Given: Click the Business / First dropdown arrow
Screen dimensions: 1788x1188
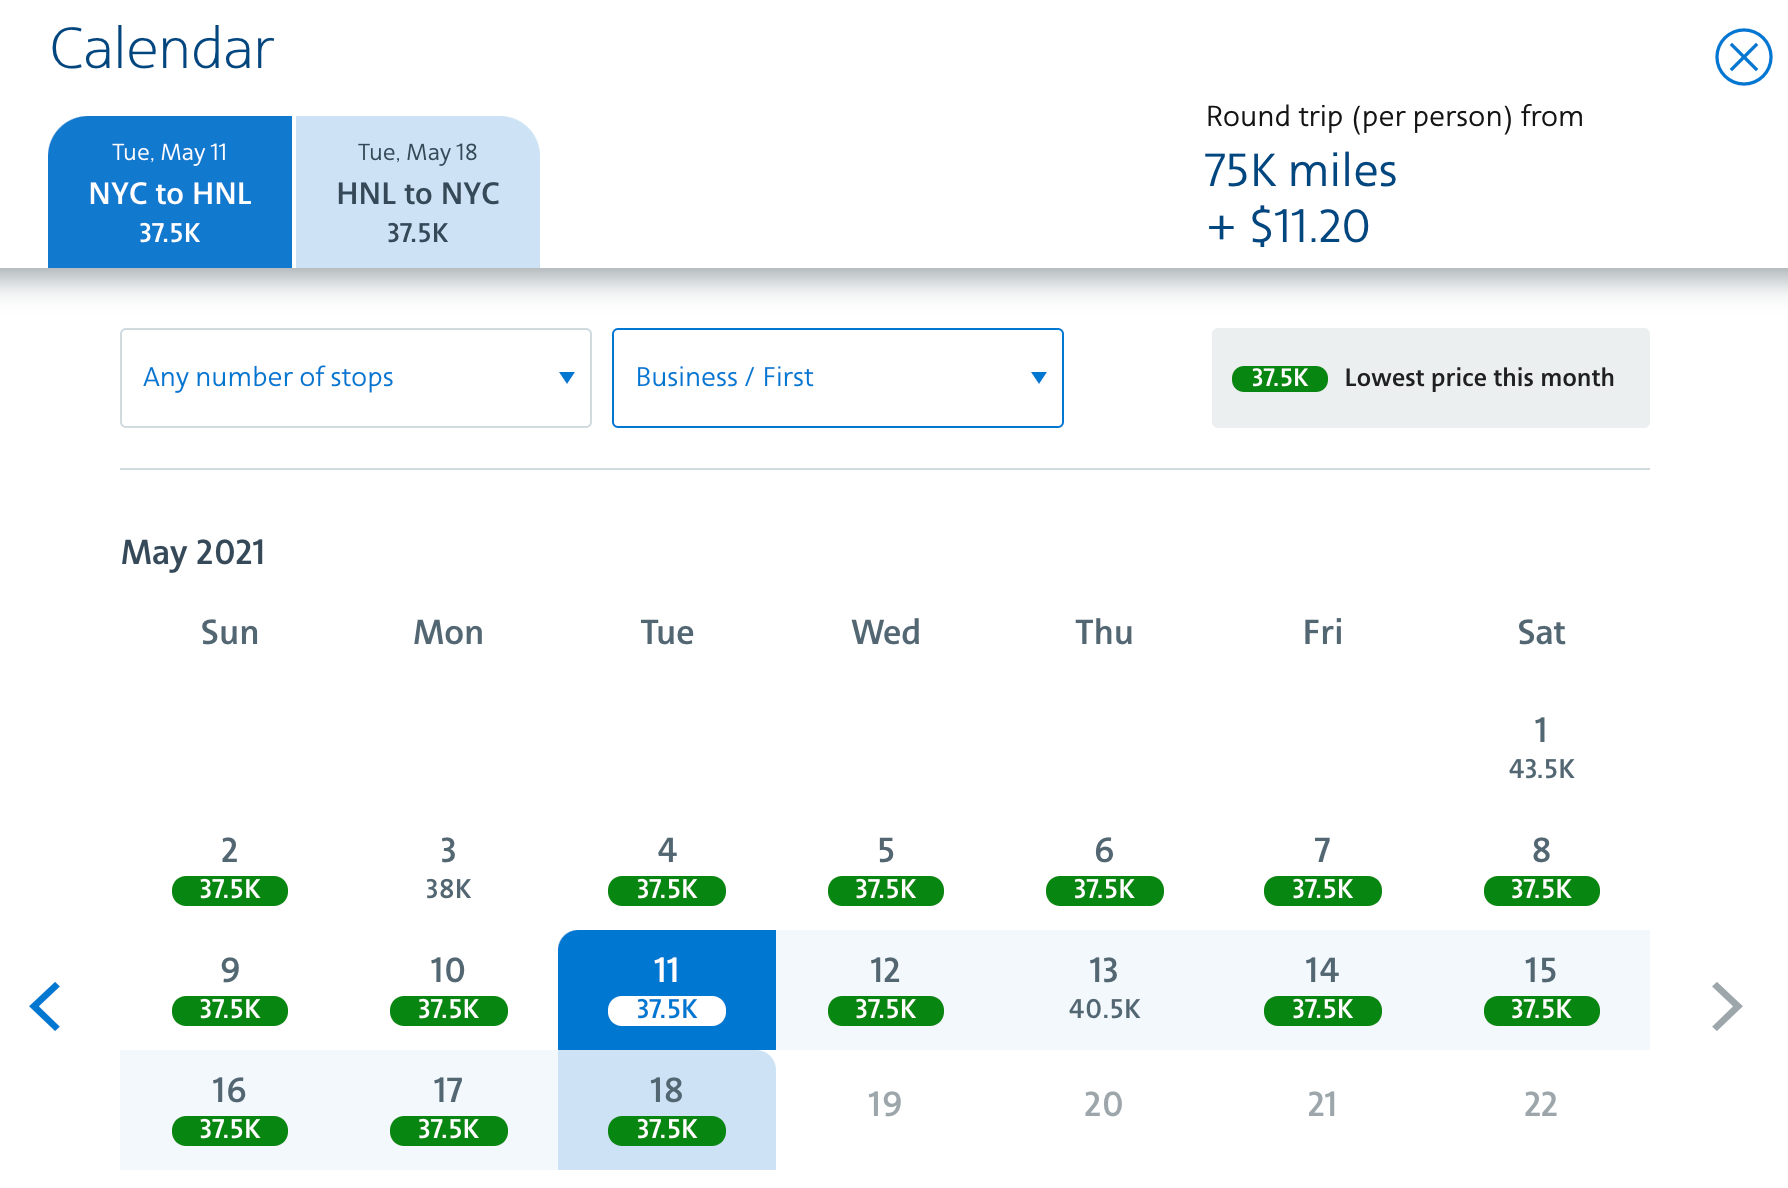Looking at the screenshot, I should (x=1038, y=378).
